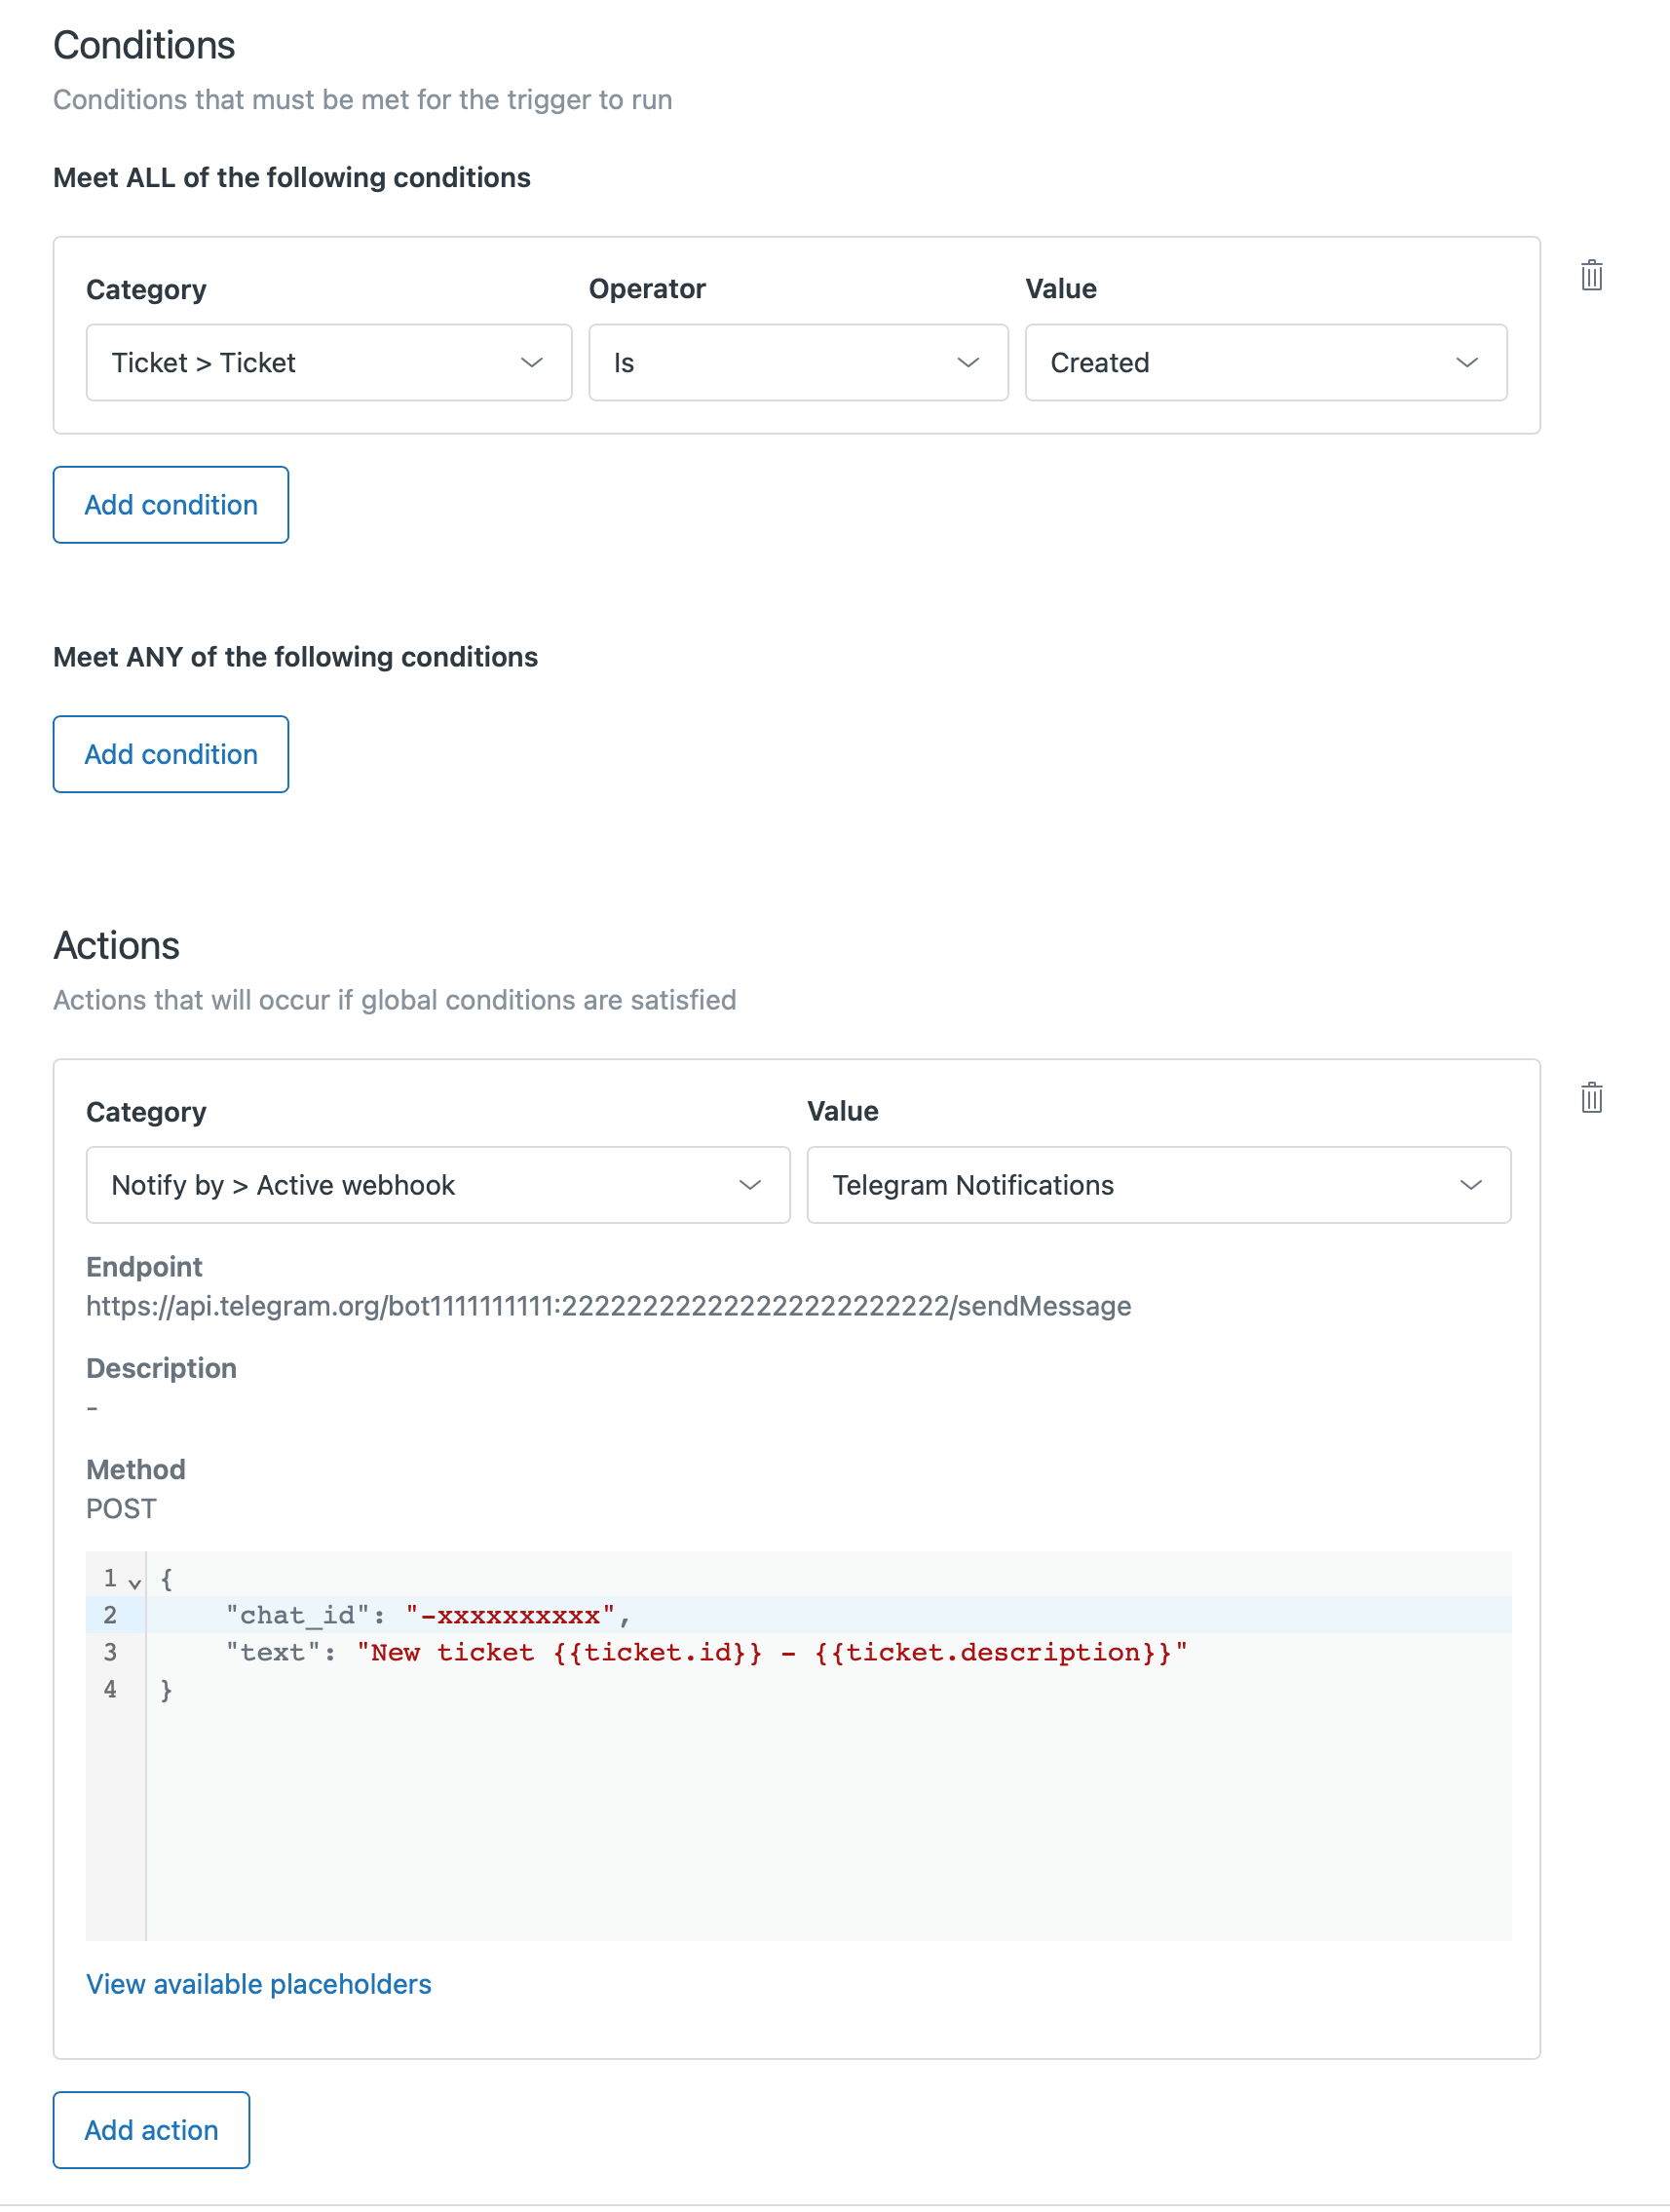Viewport: 1670px width, 2212px height.
Task: Expand the Telegram Notifications webhook dropdown
Action: click(1158, 1184)
